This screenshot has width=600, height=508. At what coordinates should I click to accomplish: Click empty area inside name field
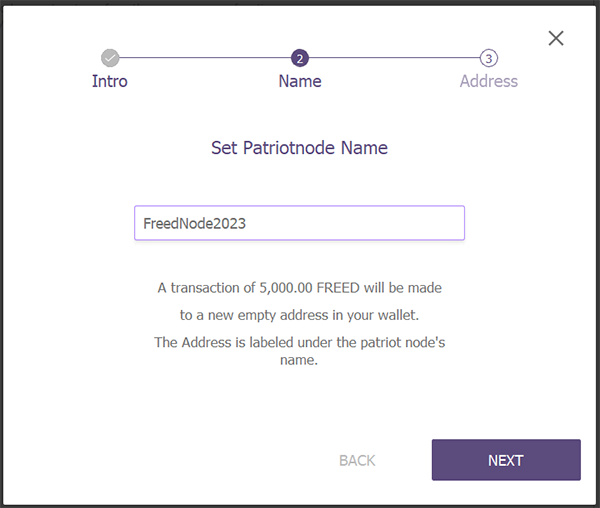pyautogui.click(x=354, y=223)
